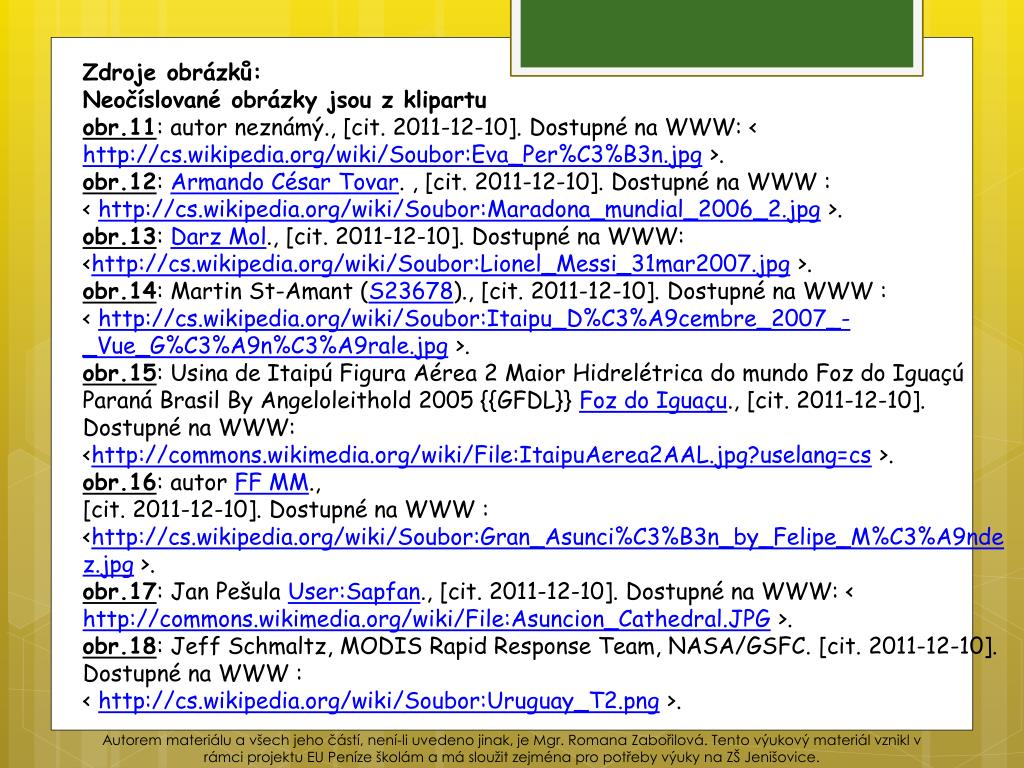Open the Lionel_Messi_31mar2007.jpg link
Screen dimensions: 1024x768
pyautogui.click(x=441, y=264)
